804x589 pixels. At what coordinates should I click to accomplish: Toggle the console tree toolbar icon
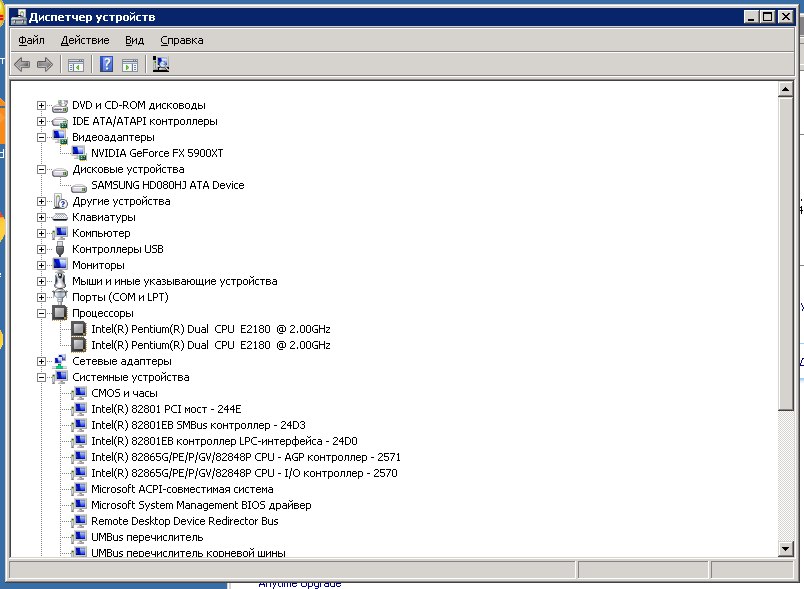[x=76, y=65]
